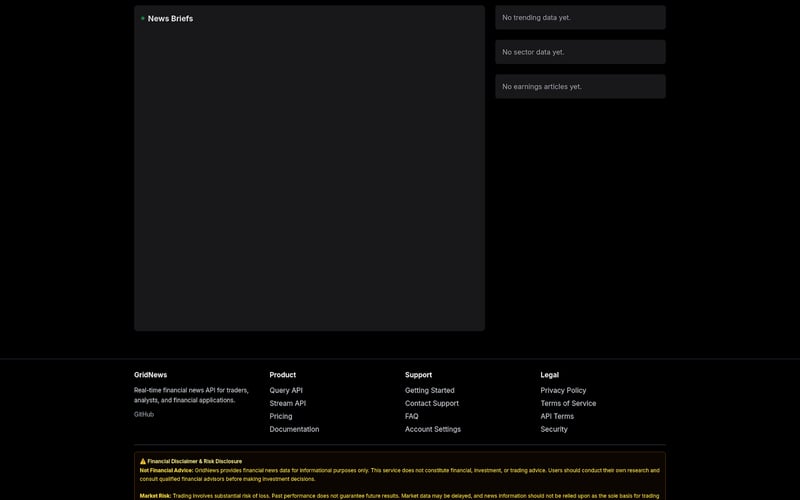Click the Support column heading
Screen dimensions: 800x500
[x=418, y=374]
